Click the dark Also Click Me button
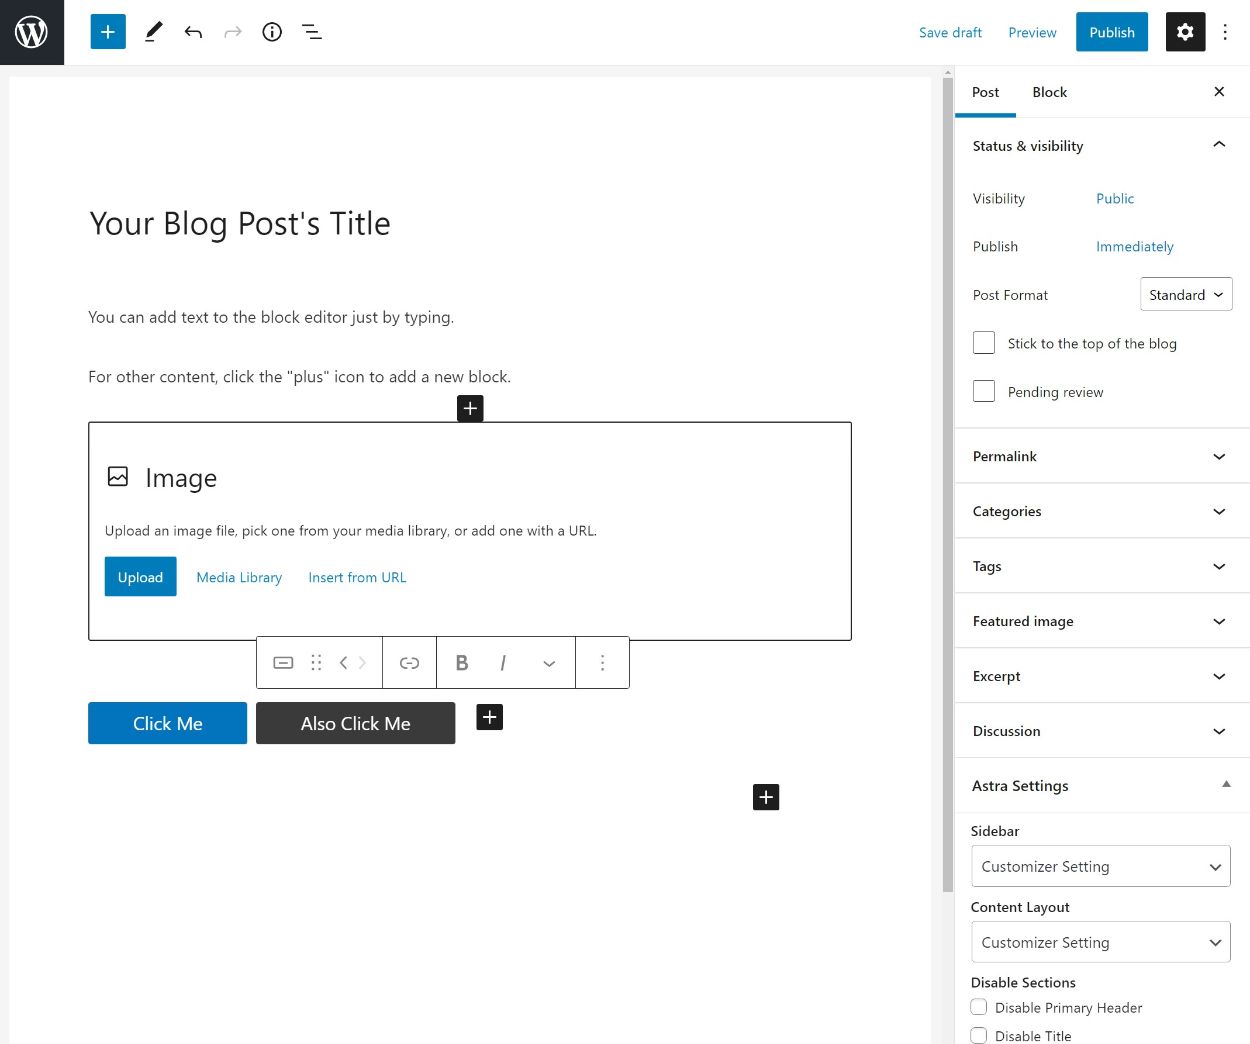1250x1044 pixels. point(355,723)
